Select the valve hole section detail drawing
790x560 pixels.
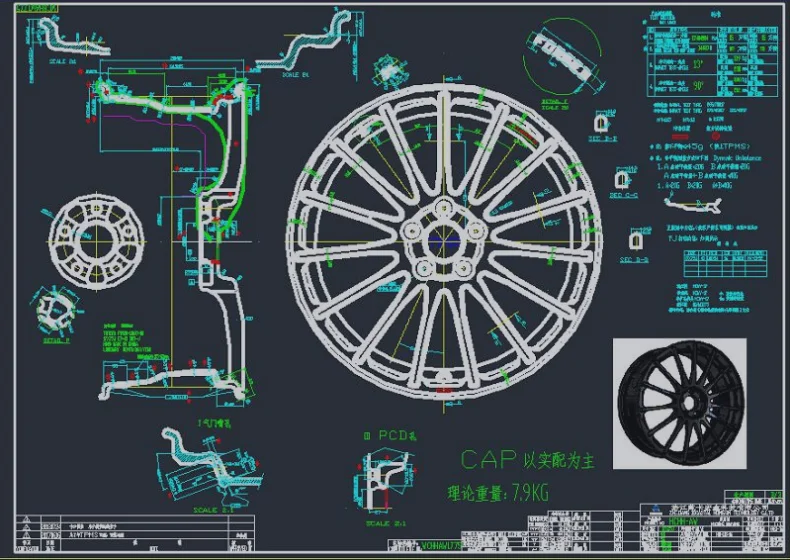click(209, 466)
